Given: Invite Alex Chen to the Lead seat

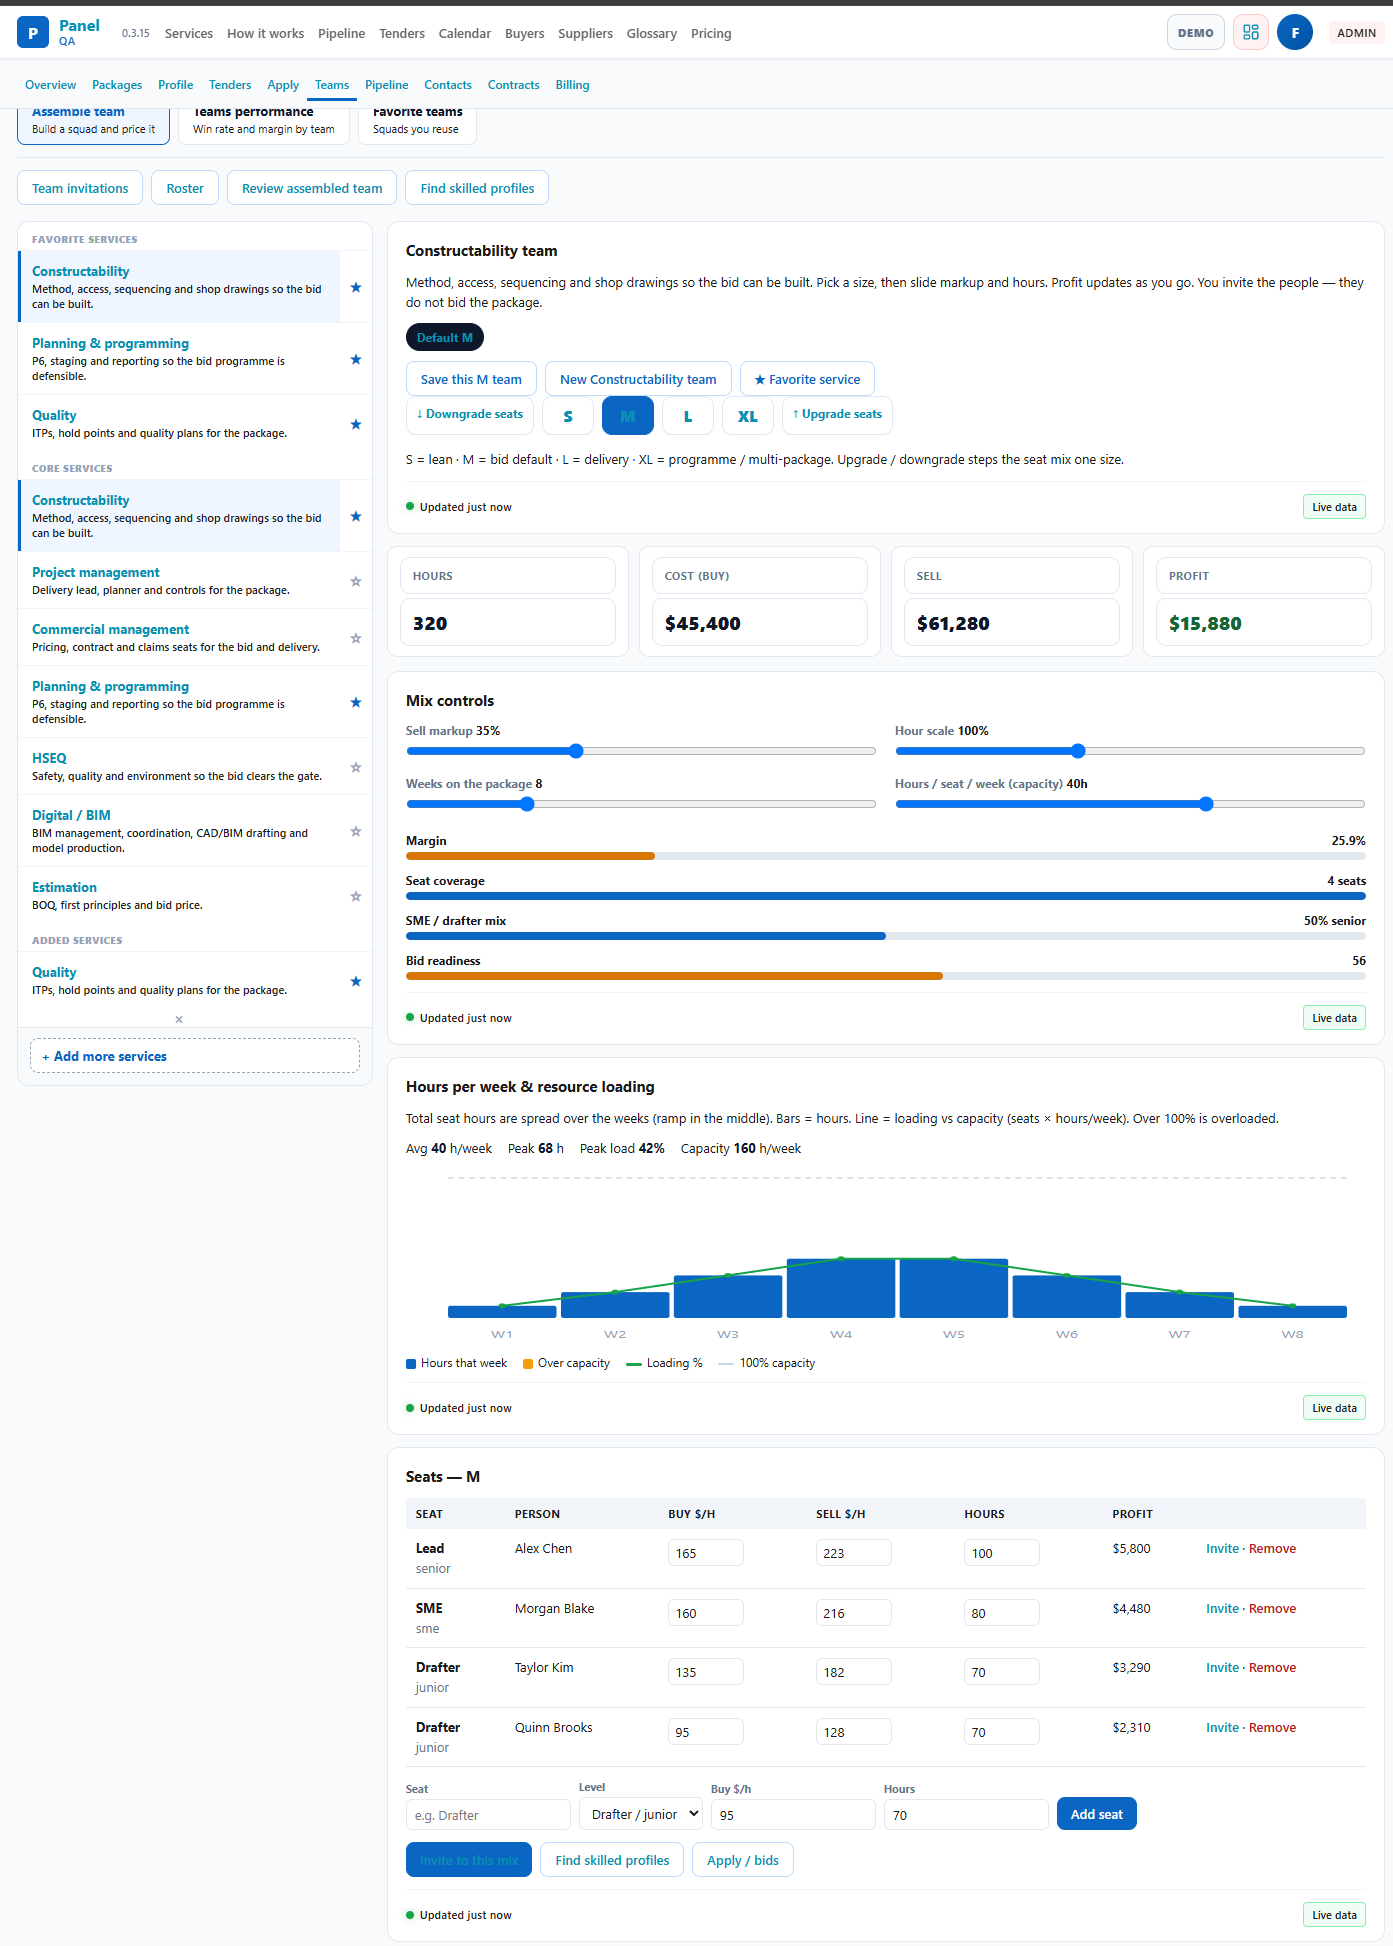Looking at the screenshot, I should coord(1222,1548).
